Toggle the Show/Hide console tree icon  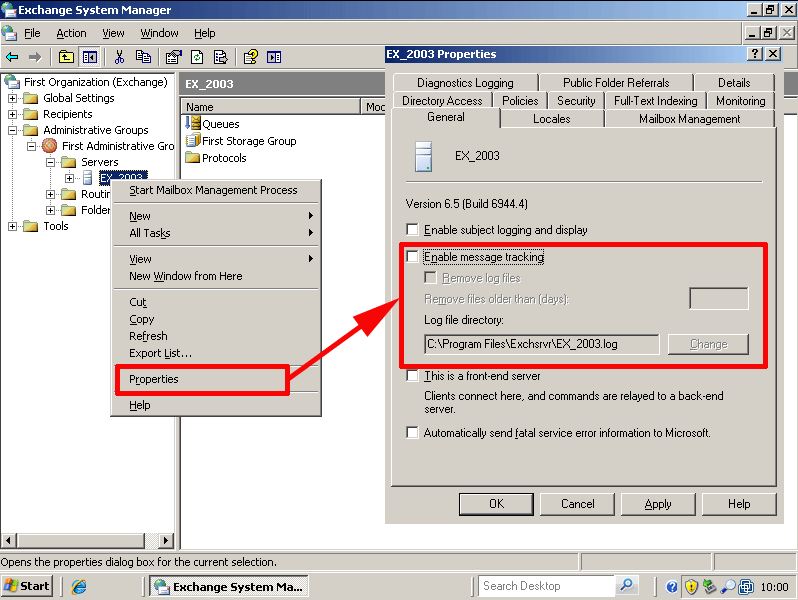pos(90,57)
